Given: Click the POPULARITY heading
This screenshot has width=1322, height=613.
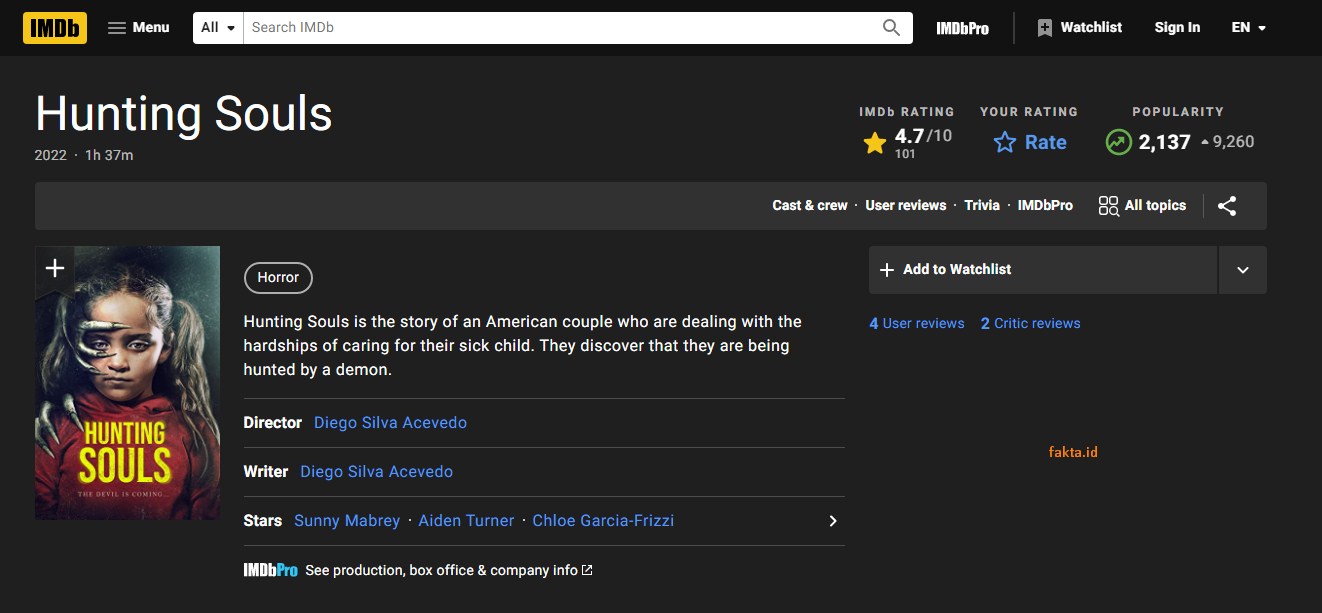Looking at the screenshot, I should 1178,112.
